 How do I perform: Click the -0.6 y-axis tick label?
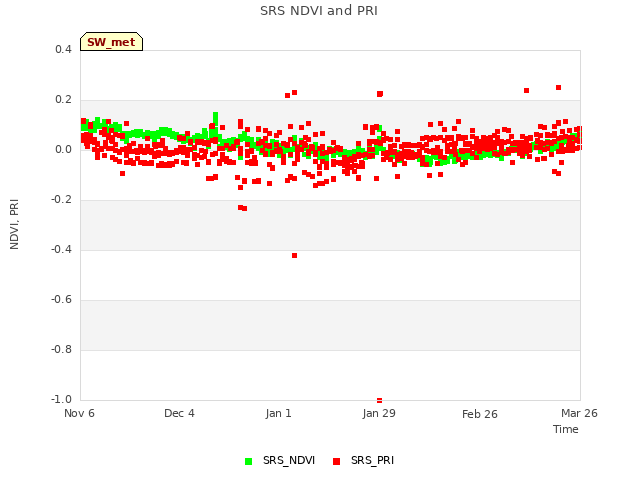61,300
